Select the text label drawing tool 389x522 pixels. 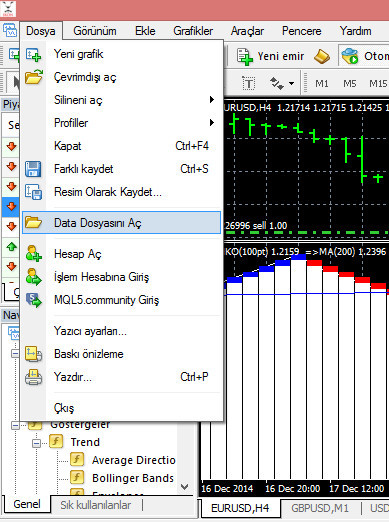pyautogui.click(x=249, y=83)
